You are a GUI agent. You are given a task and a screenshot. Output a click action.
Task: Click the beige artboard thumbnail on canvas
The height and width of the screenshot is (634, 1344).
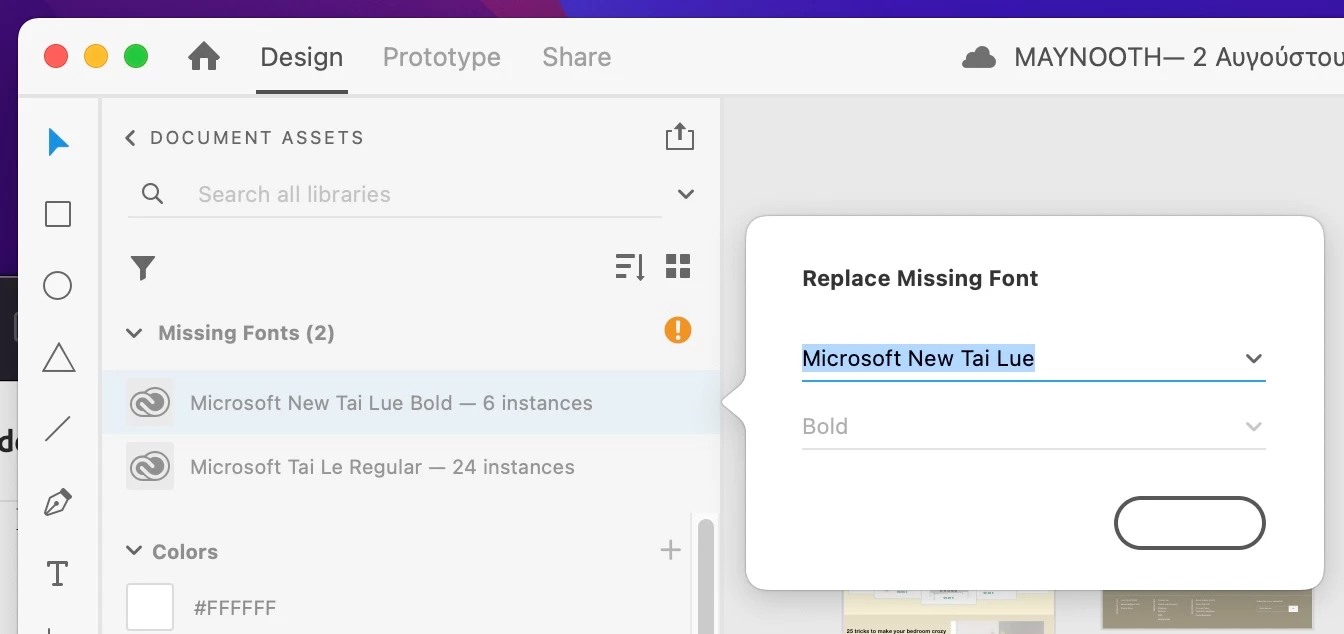[949, 612]
